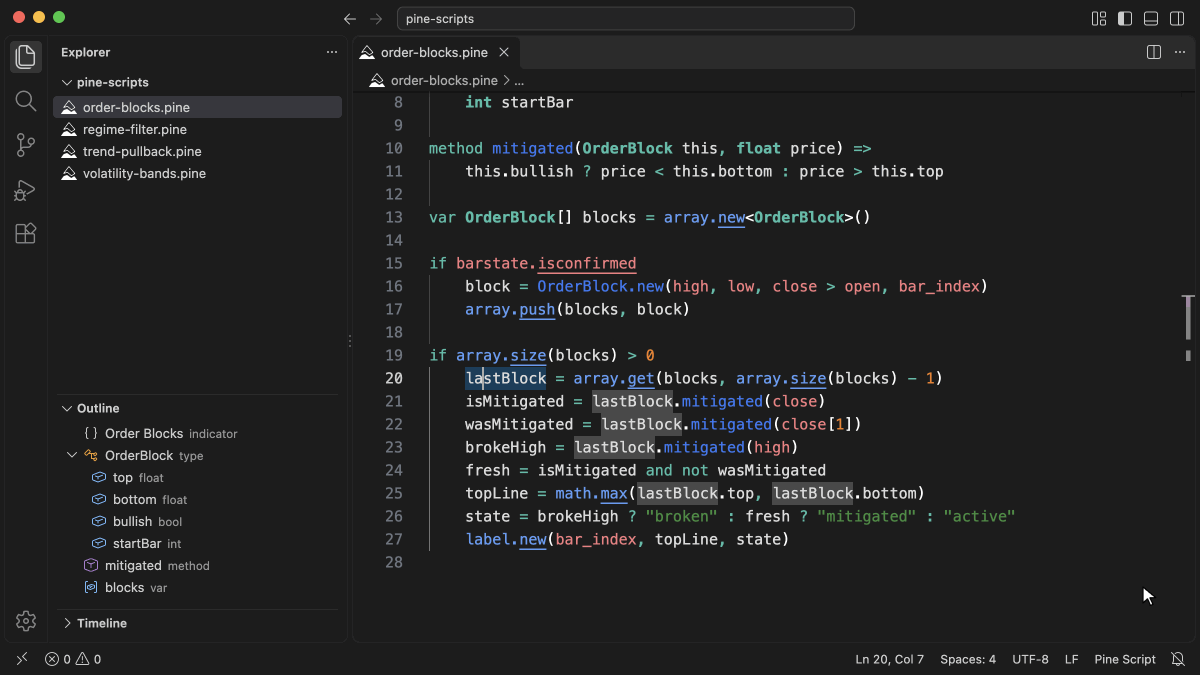The height and width of the screenshot is (675, 1200).
Task: Go back with the left arrow
Action: coord(349,19)
